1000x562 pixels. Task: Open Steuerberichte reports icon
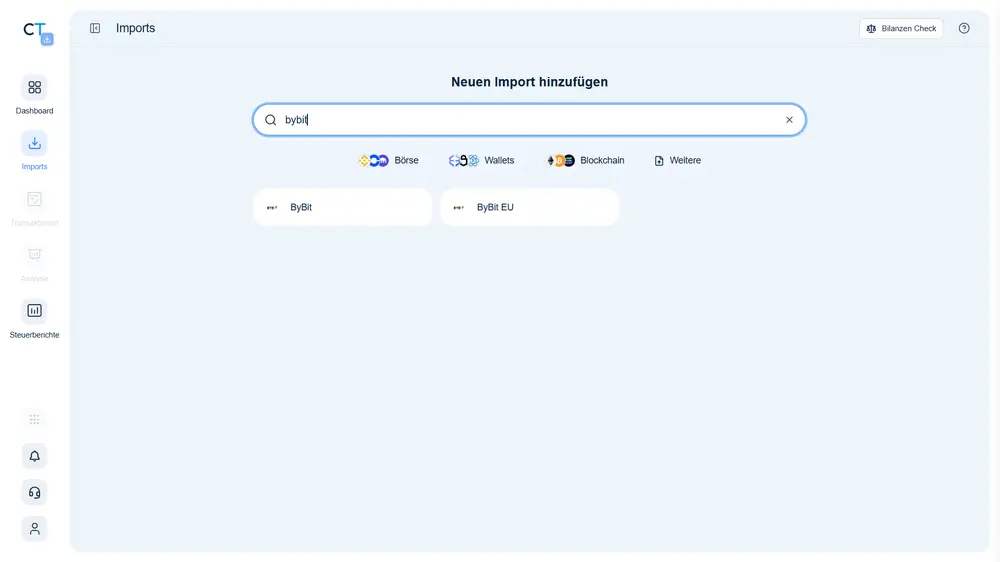tap(34, 311)
